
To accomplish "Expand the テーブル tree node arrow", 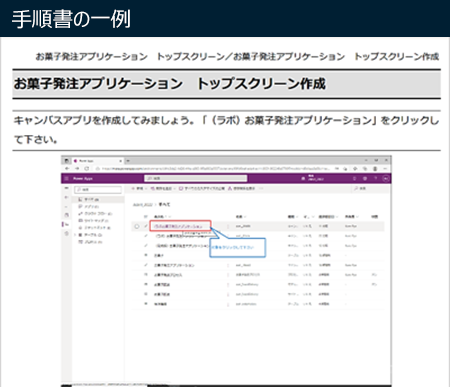I will coord(75,235).
